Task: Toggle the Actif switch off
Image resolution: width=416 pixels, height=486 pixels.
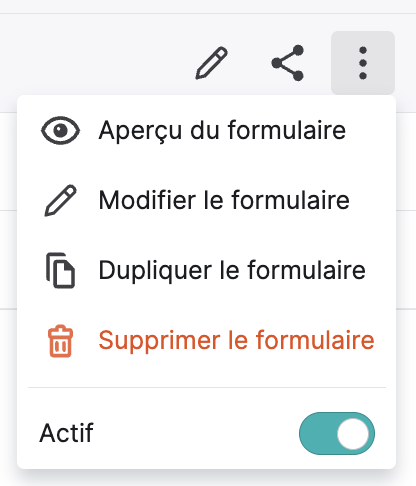Action: [x=337, y=433]
